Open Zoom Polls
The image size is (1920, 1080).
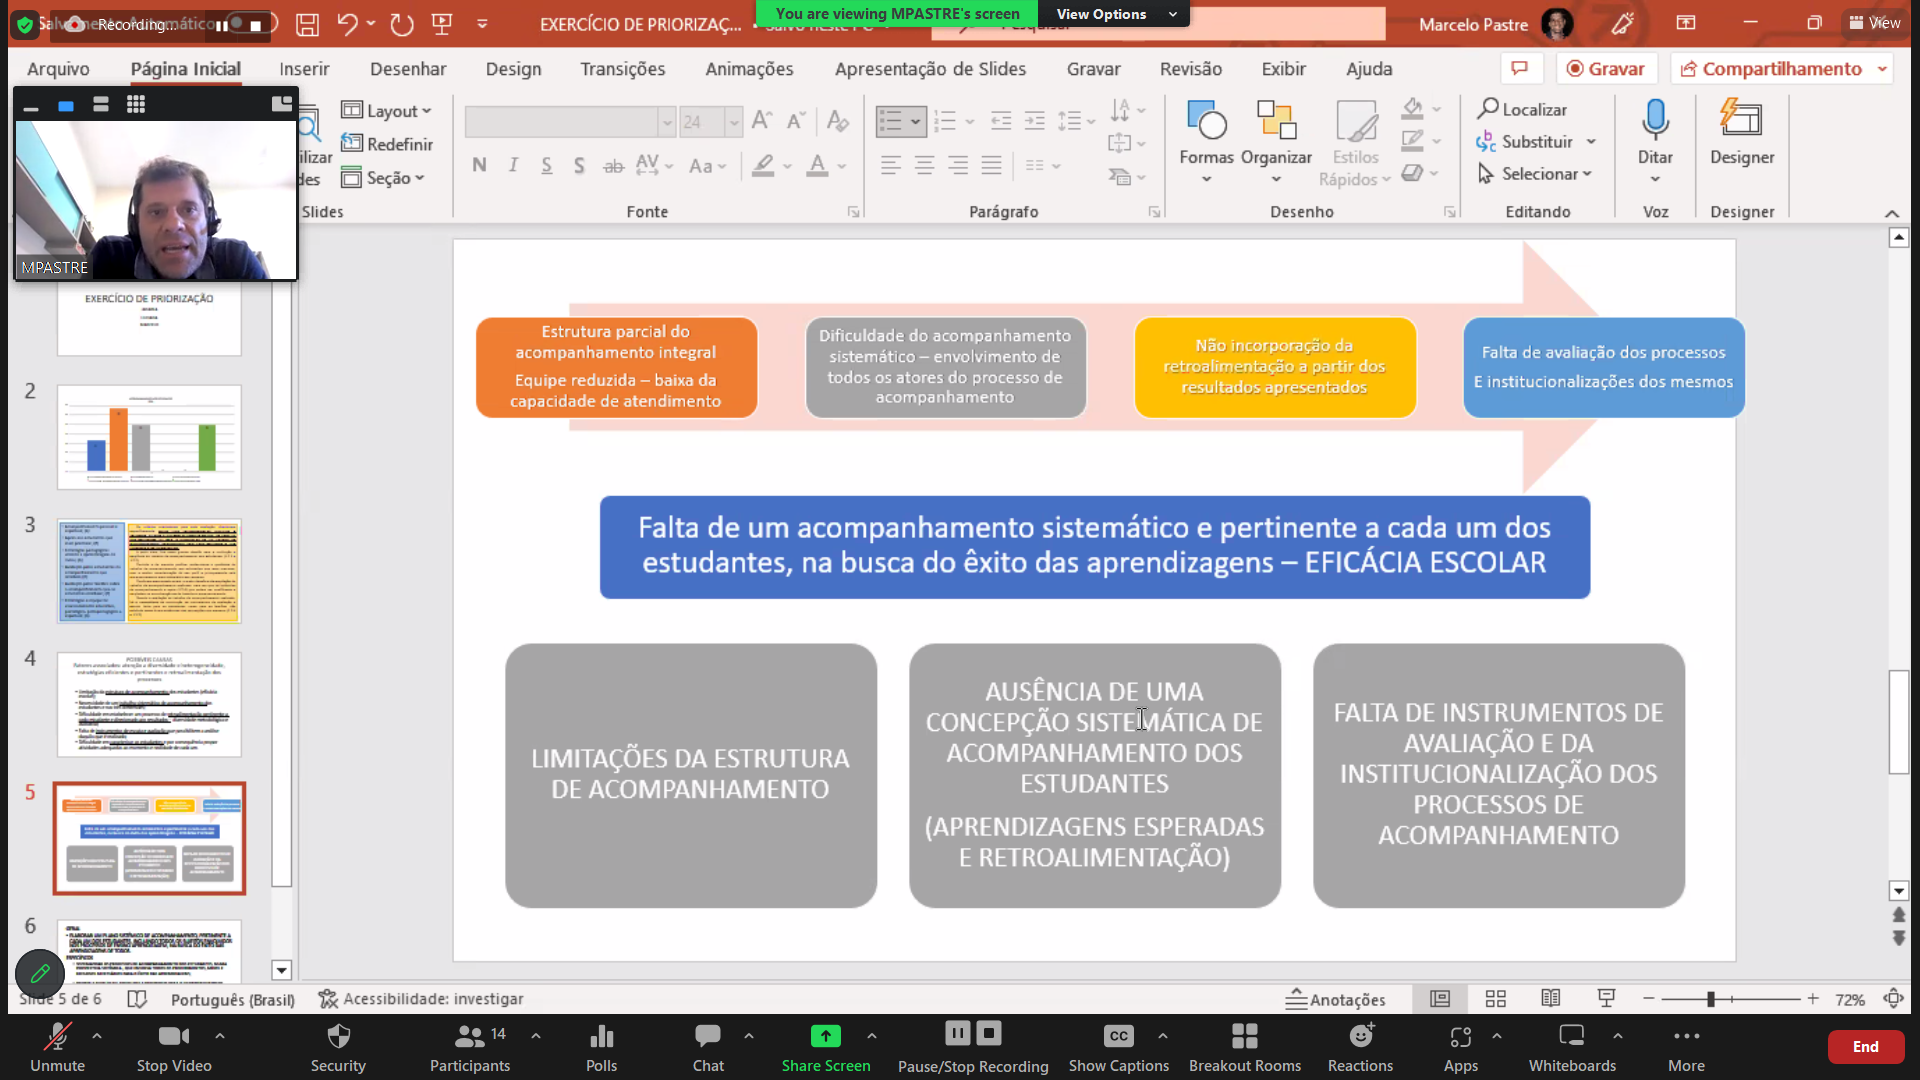pos(601,1047)
